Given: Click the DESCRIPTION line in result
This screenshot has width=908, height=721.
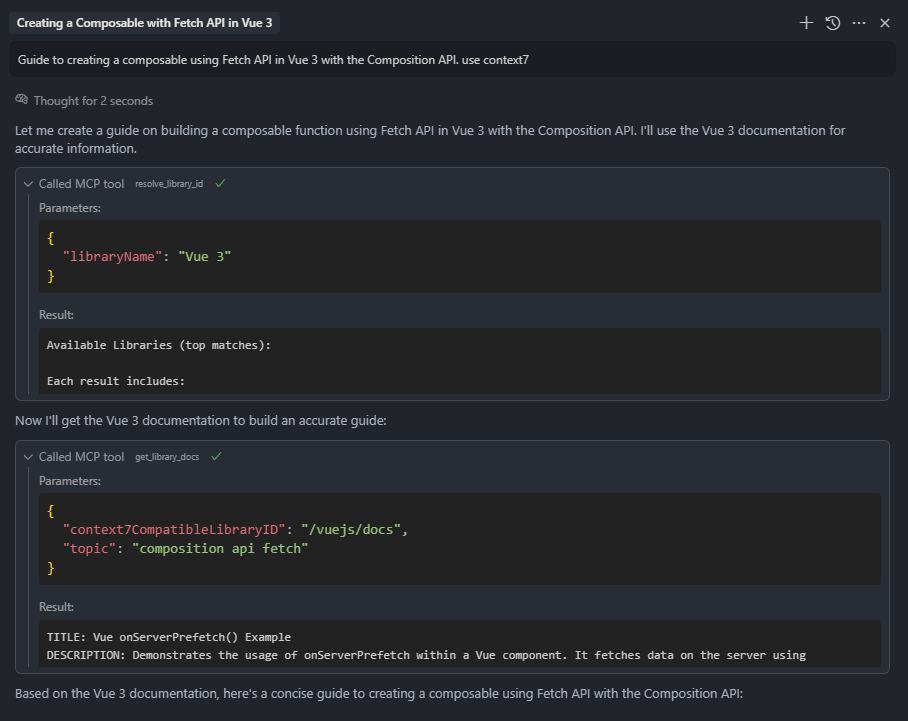Looking at the screenshot, I should (x=426, y=655).
